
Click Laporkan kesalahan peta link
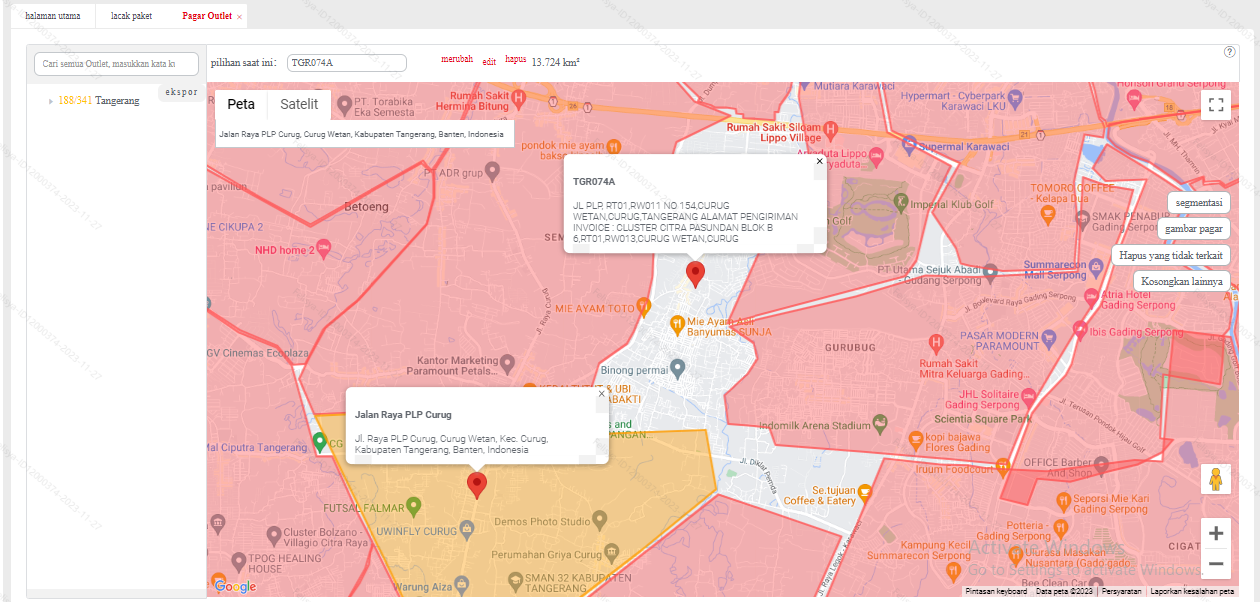pyautogui.click(x=1192, y=592)
